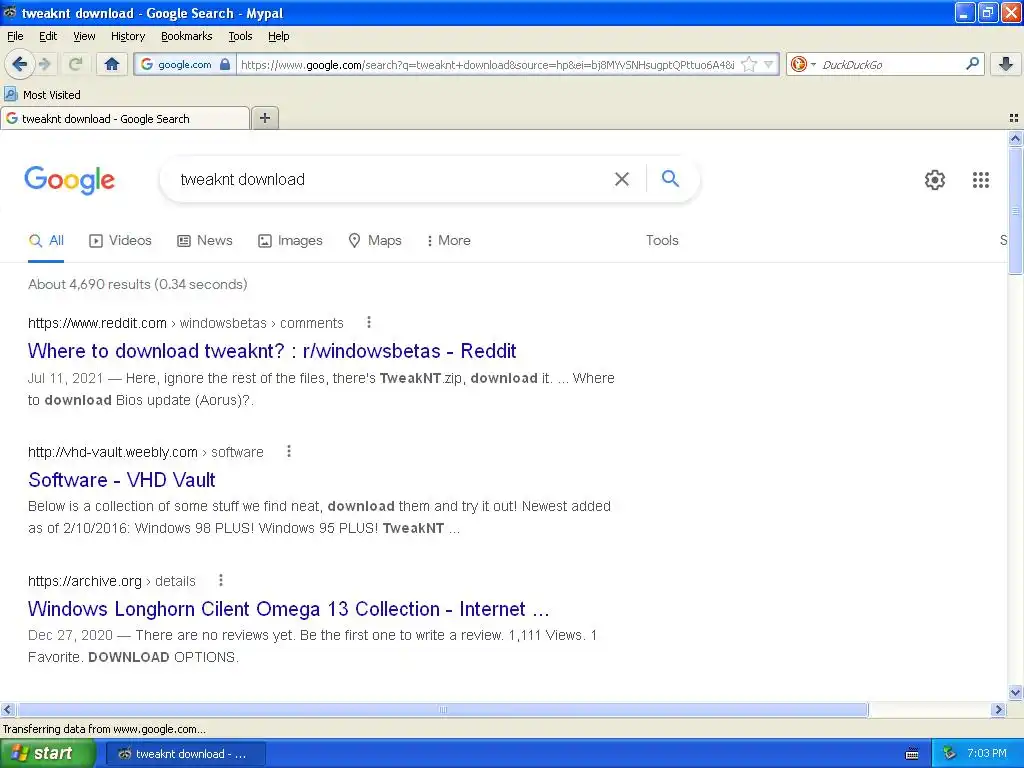Open the Help menu

pyautogui.click(x=278, y=36)
